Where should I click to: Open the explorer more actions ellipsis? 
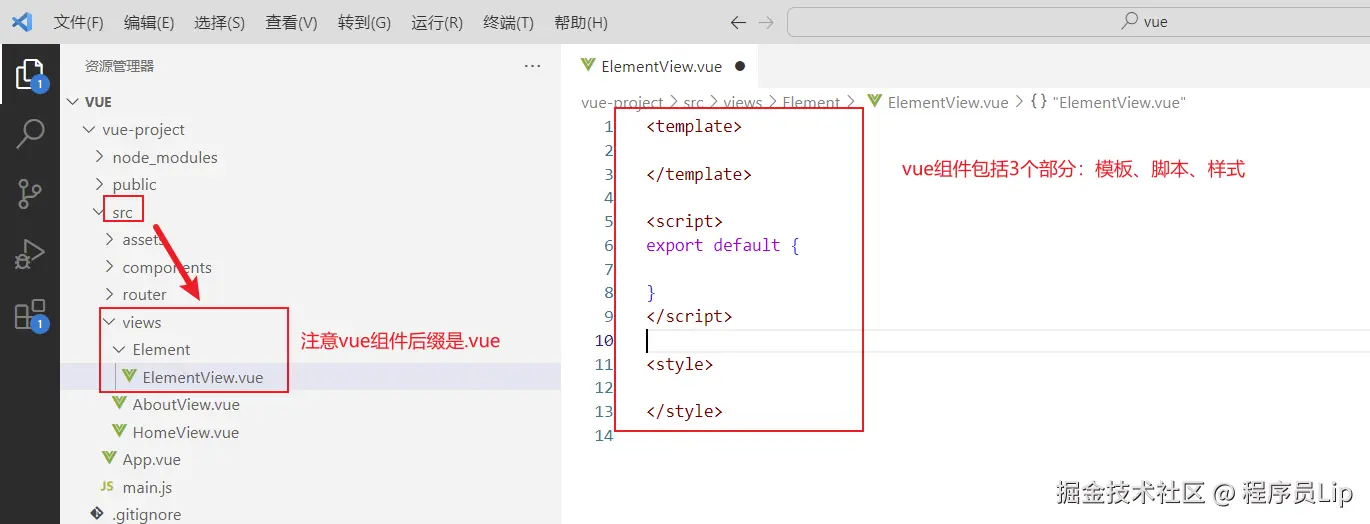[x=532, y=66]
